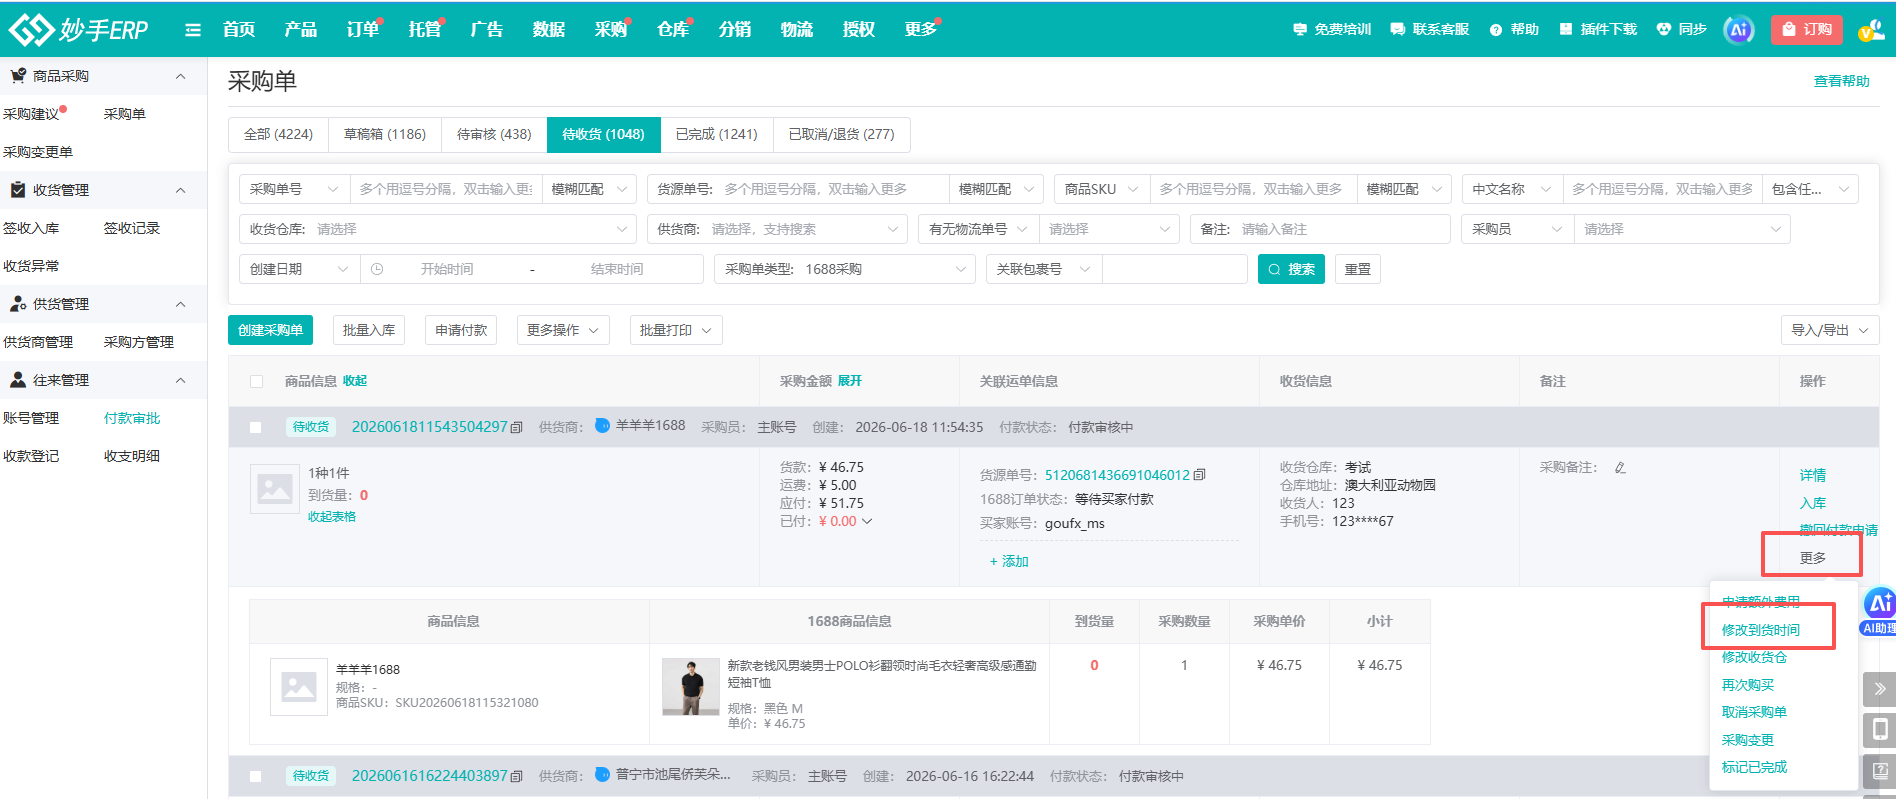Toggle the hamburger menu icon
The height and width of the screenshot is (799, 1896).
point(193,30)
